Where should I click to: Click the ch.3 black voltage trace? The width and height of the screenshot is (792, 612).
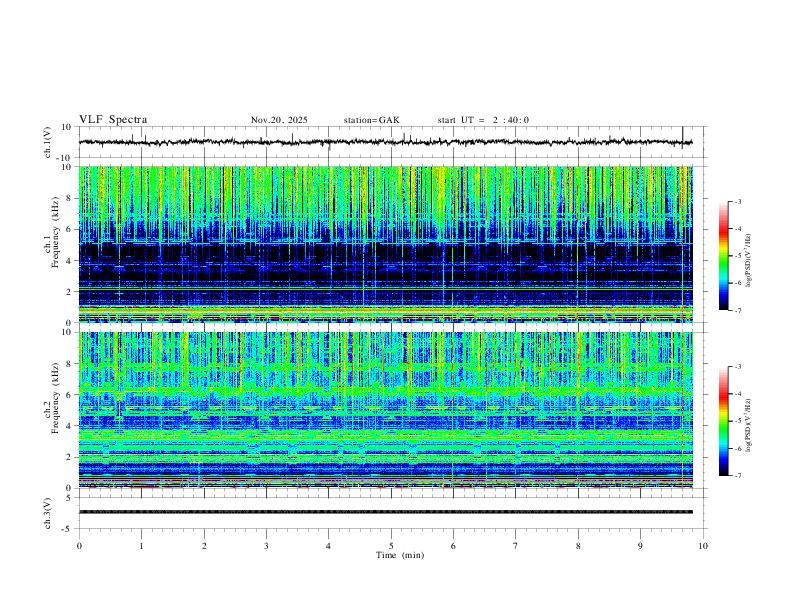point(385,512)
